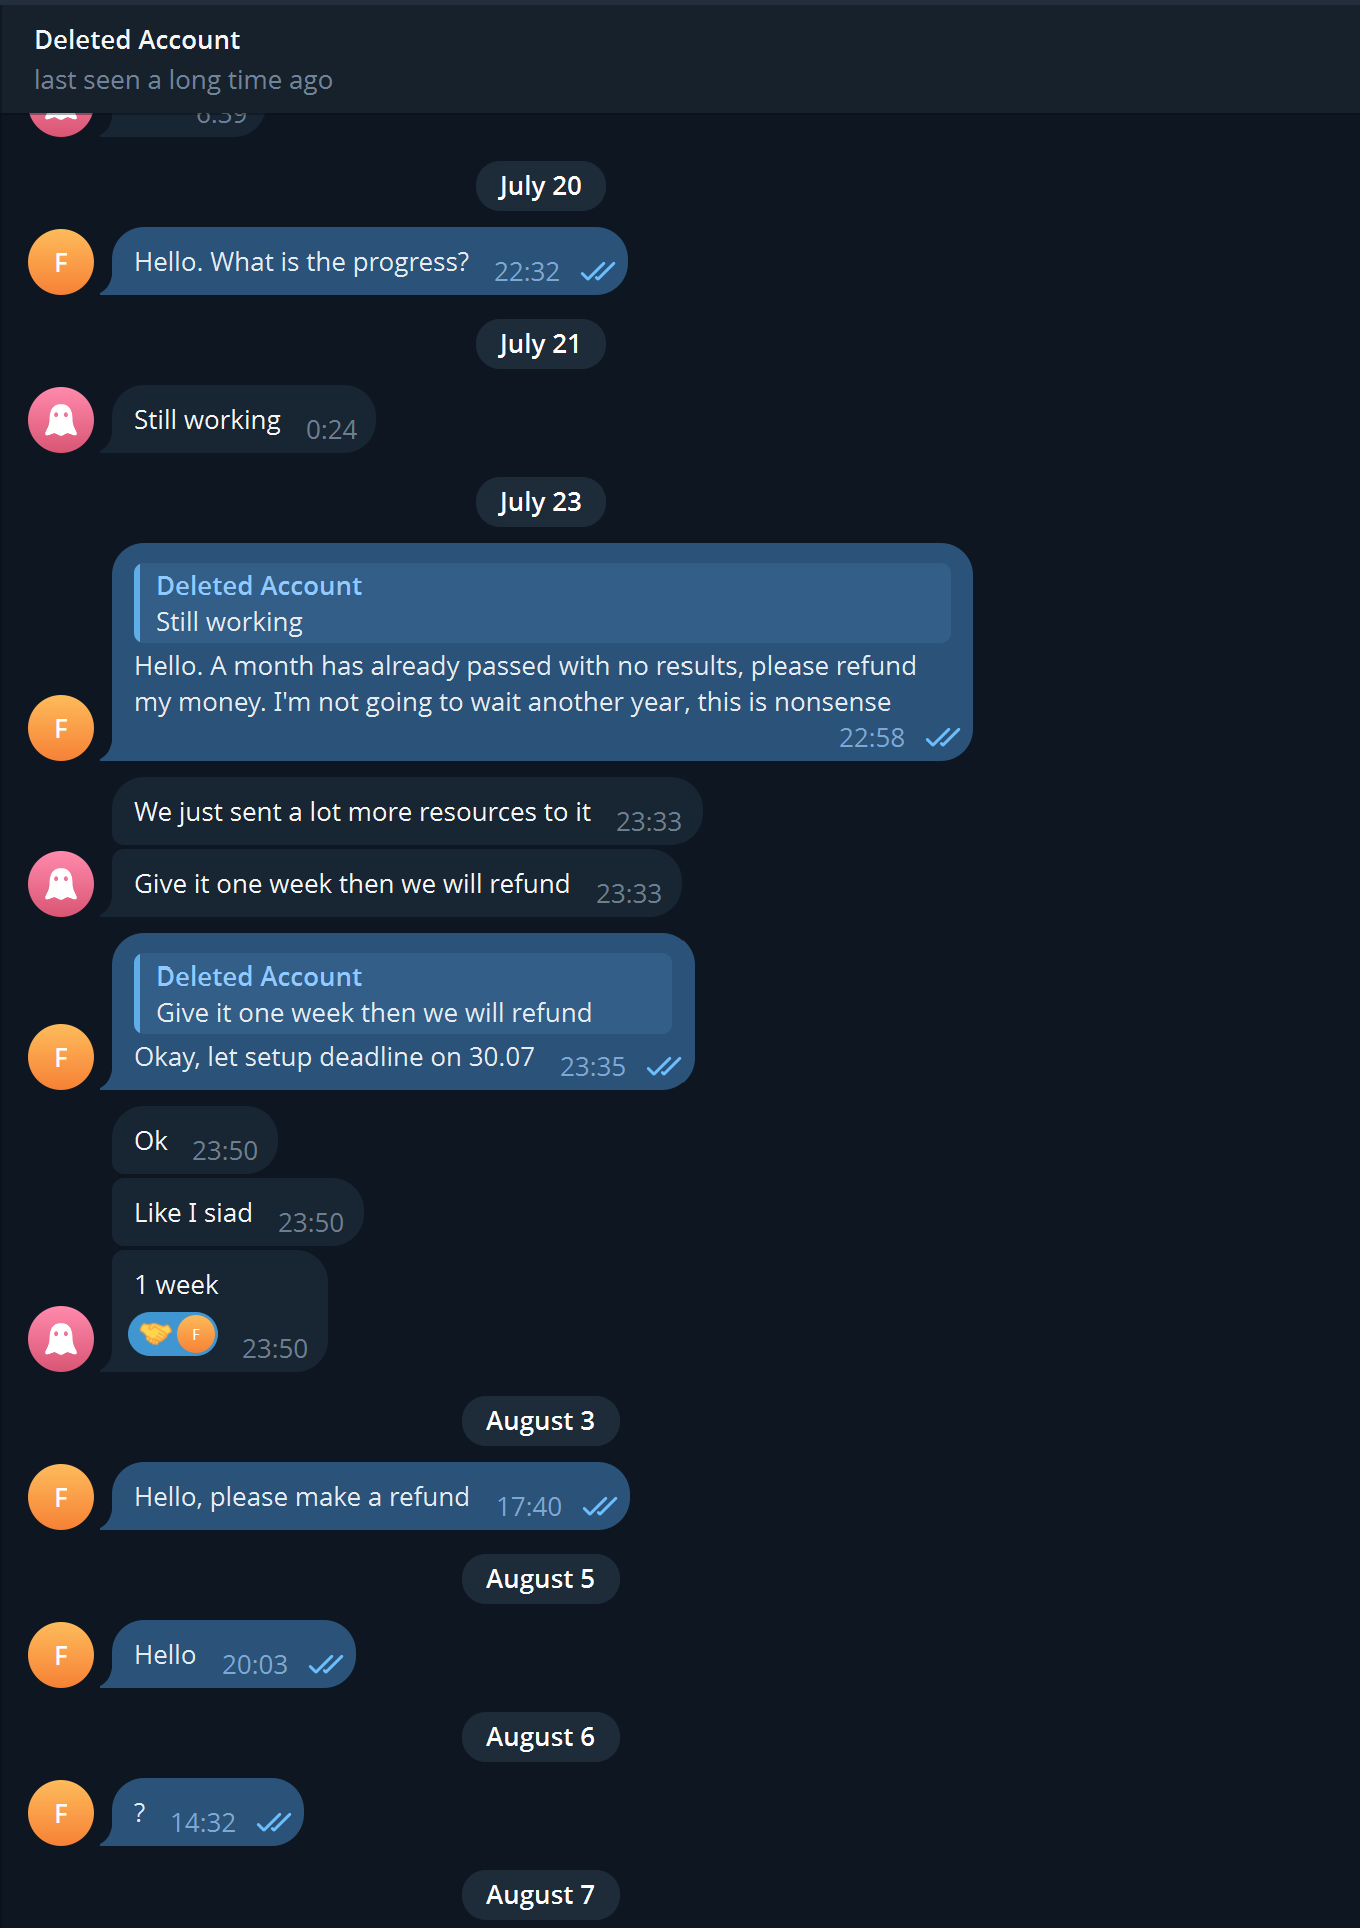Click the ghost avatar beside "Still working" message

(x=61, y=420)
